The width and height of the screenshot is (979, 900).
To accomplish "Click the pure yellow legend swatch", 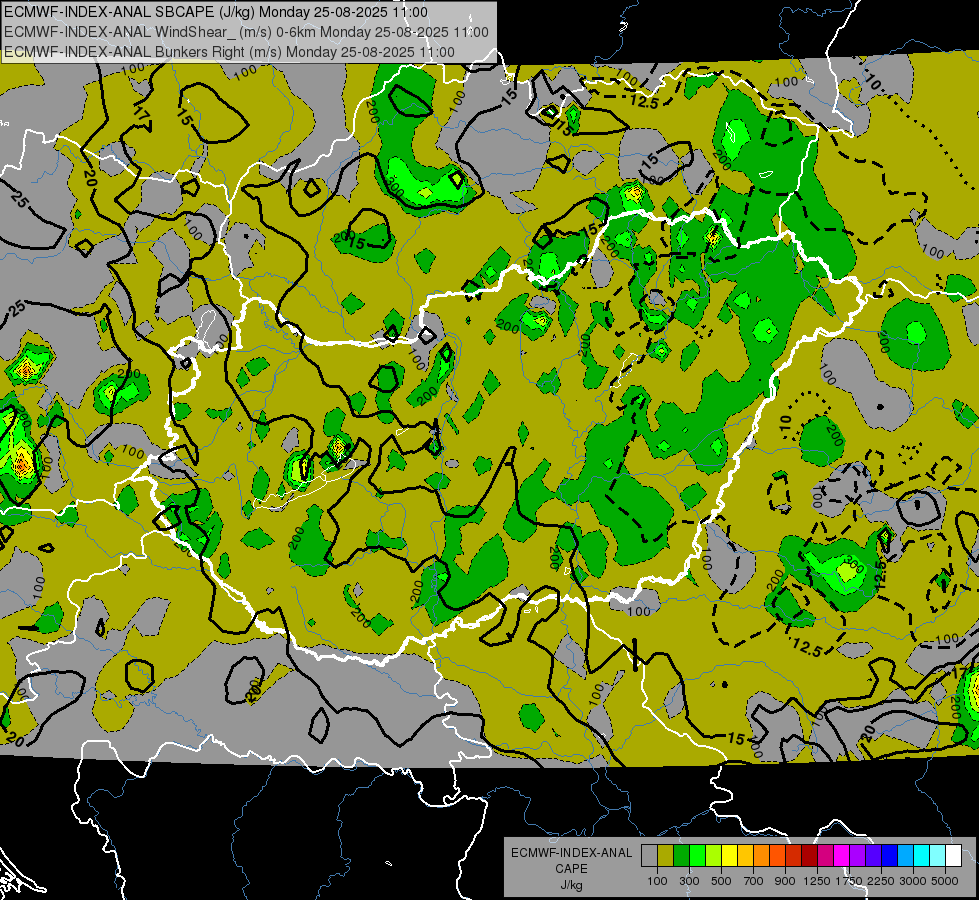I will coord(730,855).
